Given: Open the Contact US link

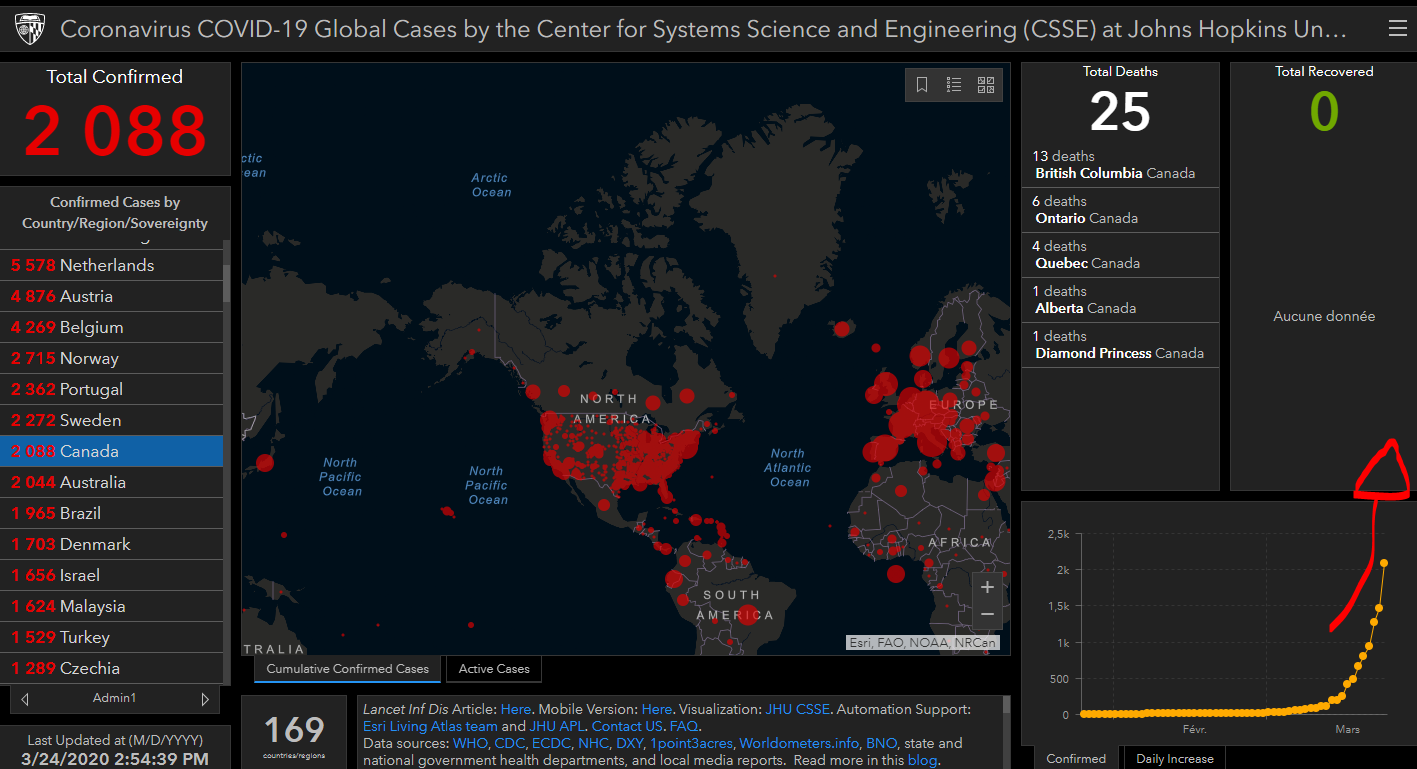Looking at the screenshot, I should click(627, 726).
